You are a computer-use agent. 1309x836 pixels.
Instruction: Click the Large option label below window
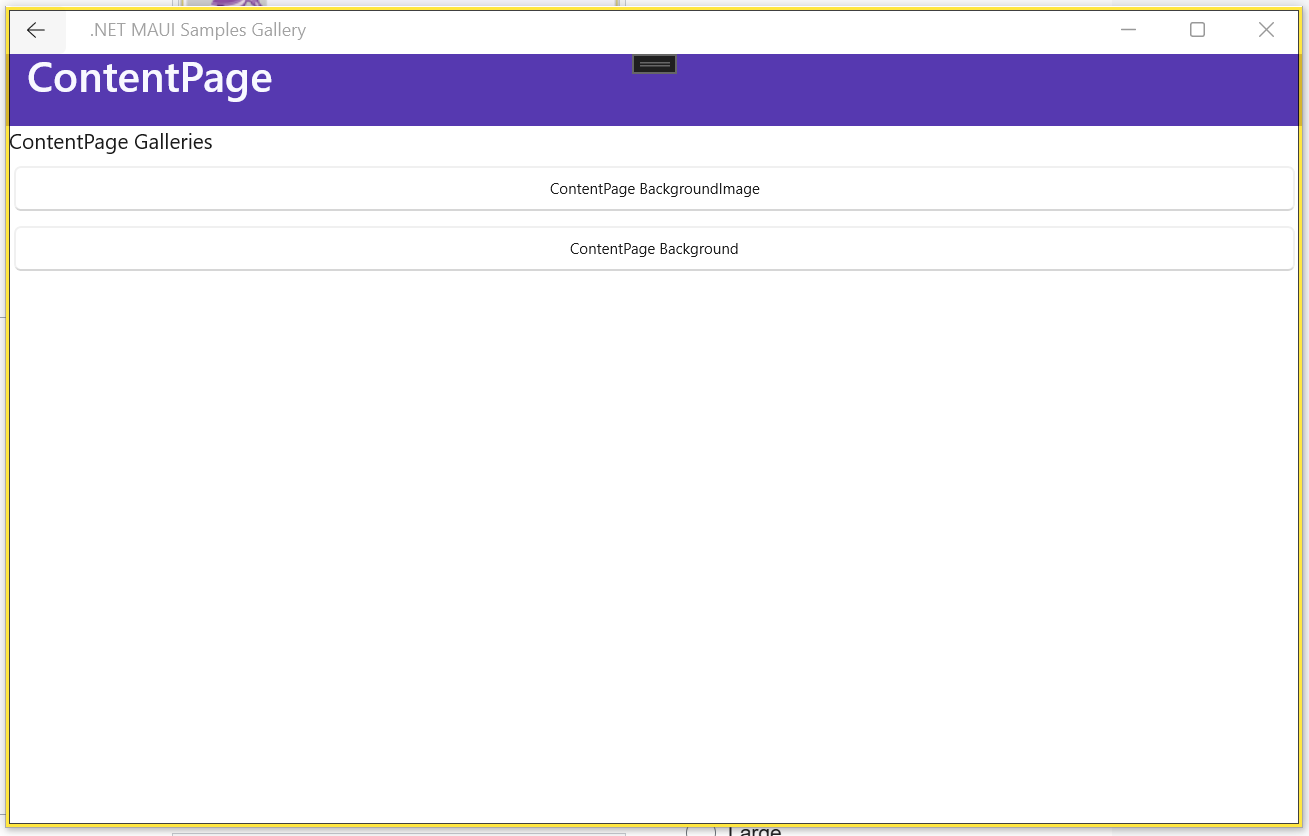click(x=754, y=831)
